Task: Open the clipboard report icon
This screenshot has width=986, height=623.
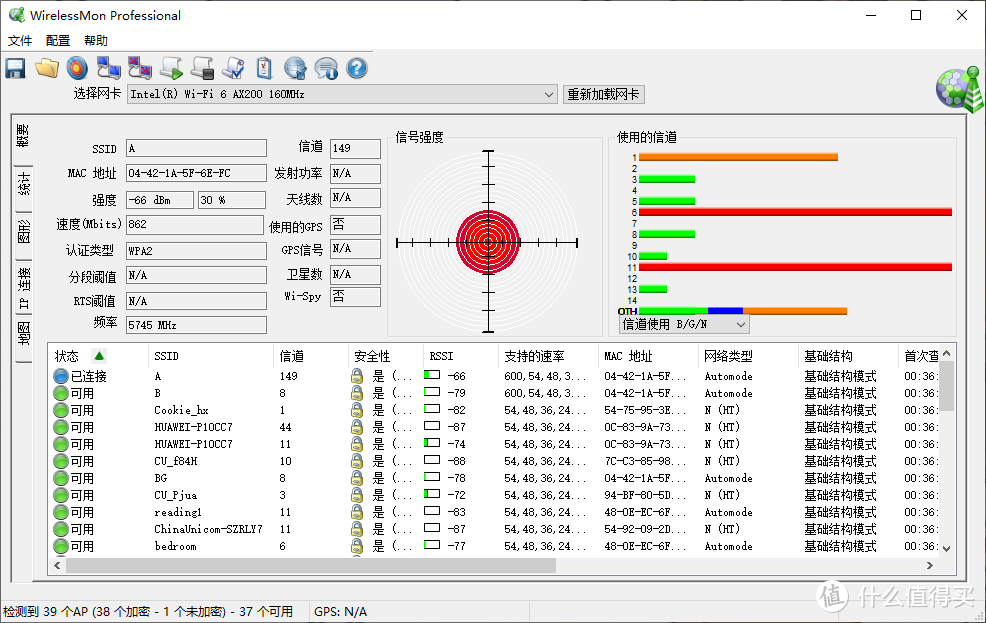Action: coord(264,67)
